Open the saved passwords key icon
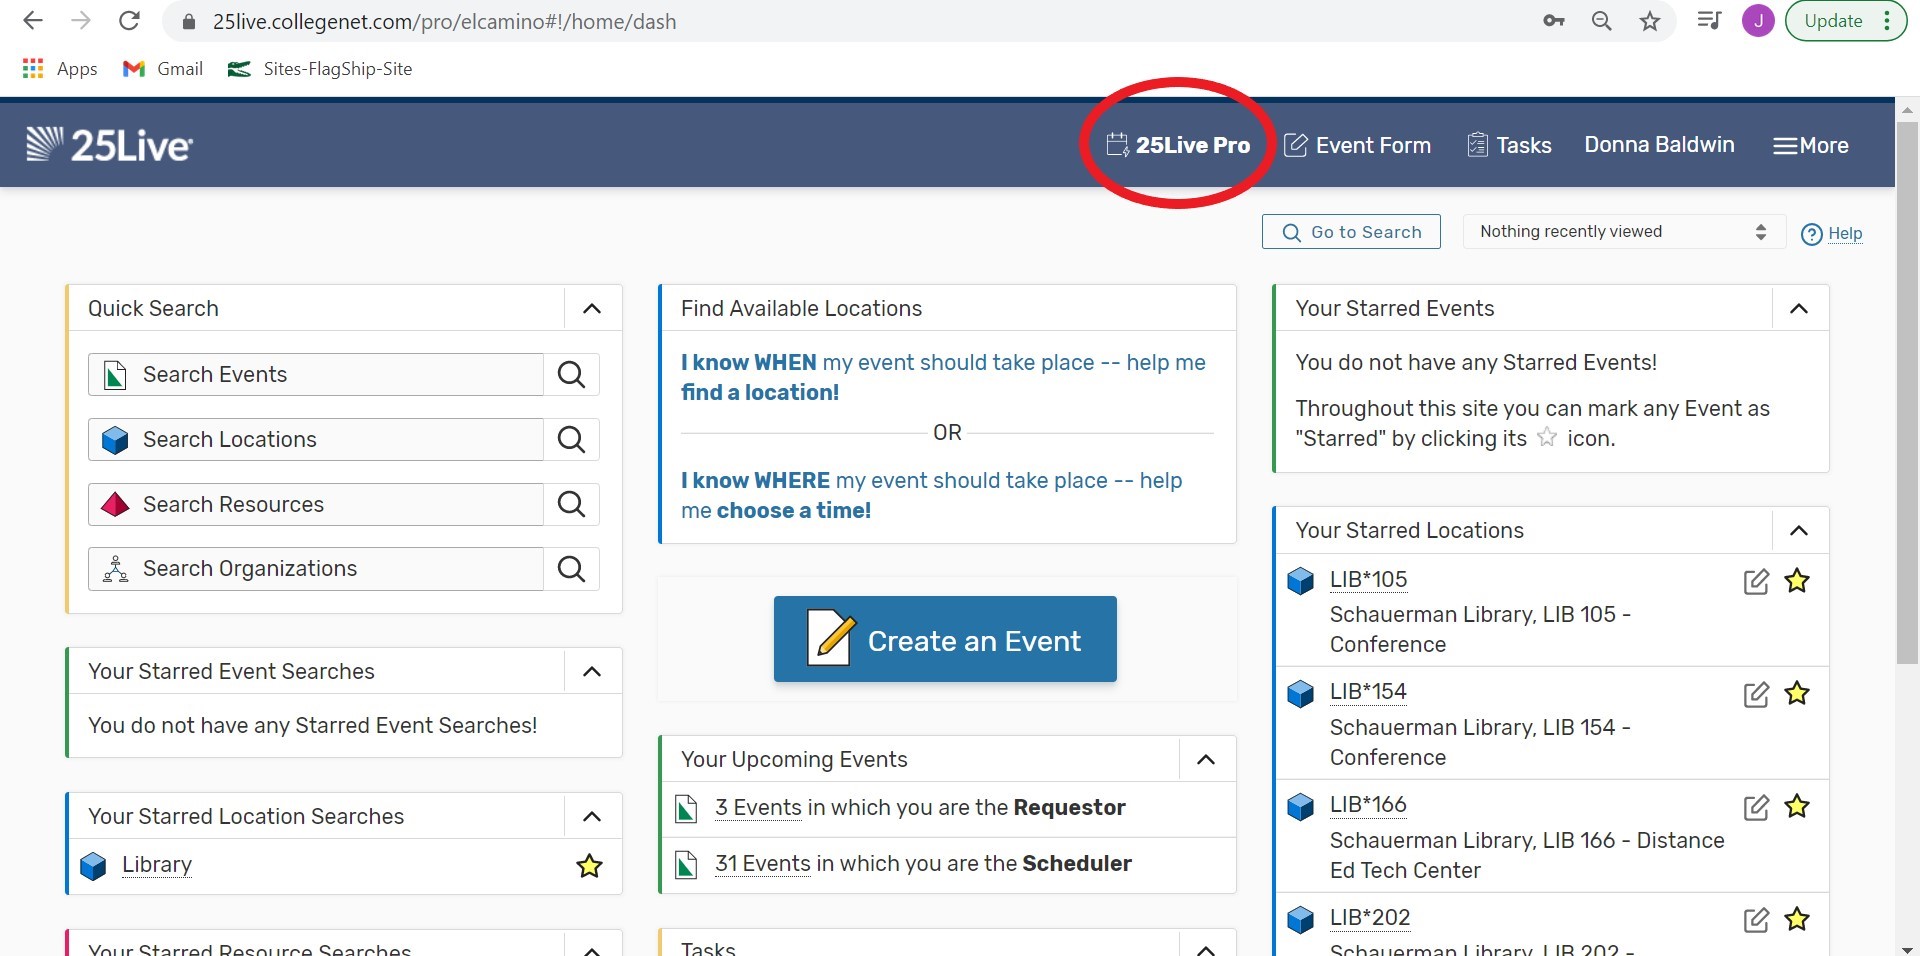Viewport: 1920px width, 956px height. click(x=1553, y=21)
